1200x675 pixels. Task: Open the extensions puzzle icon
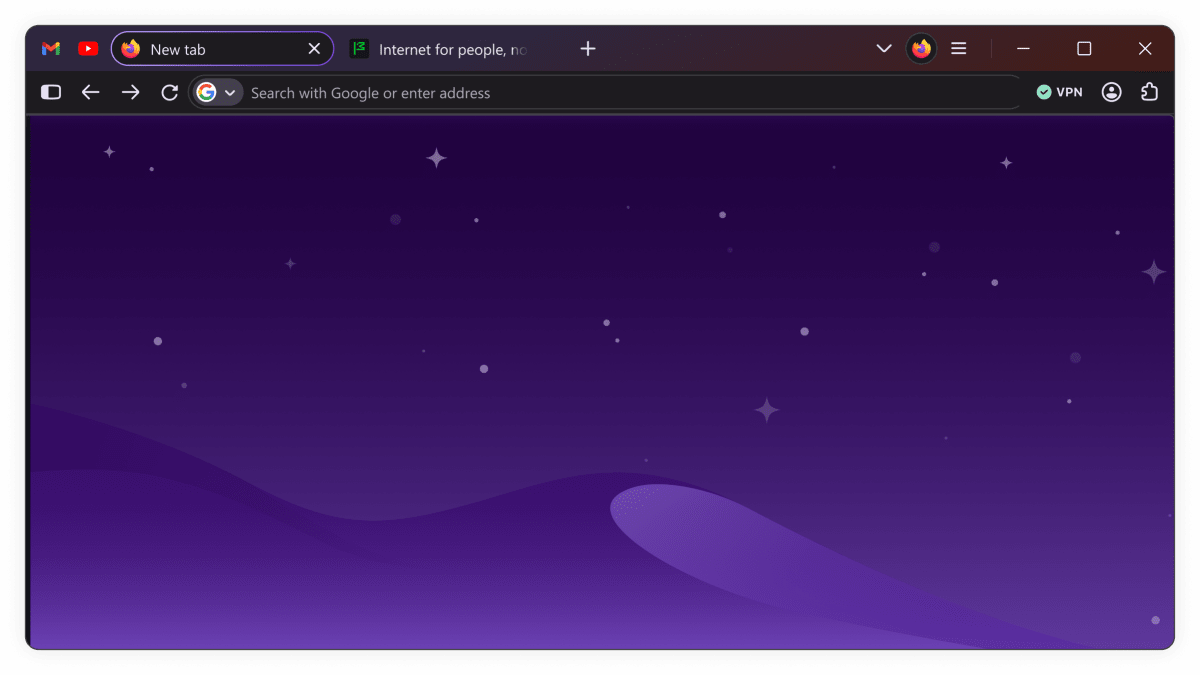click(x=1150, y=92)
